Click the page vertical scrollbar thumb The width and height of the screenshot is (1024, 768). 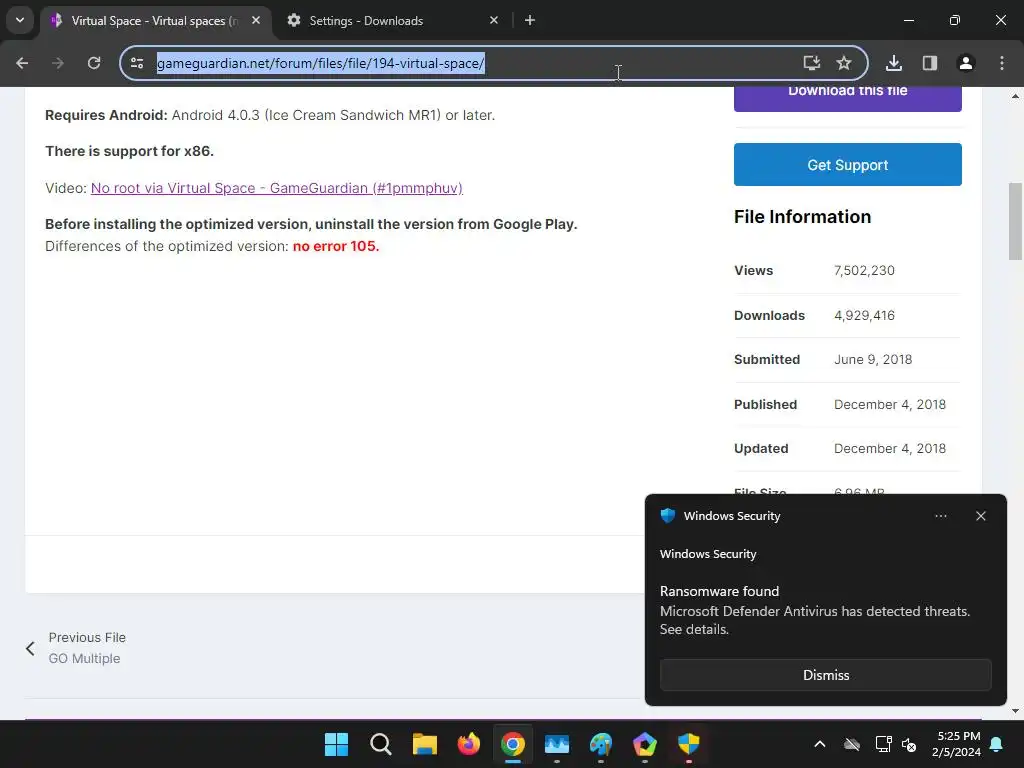pyautogui.click(x=1015, y=221)
